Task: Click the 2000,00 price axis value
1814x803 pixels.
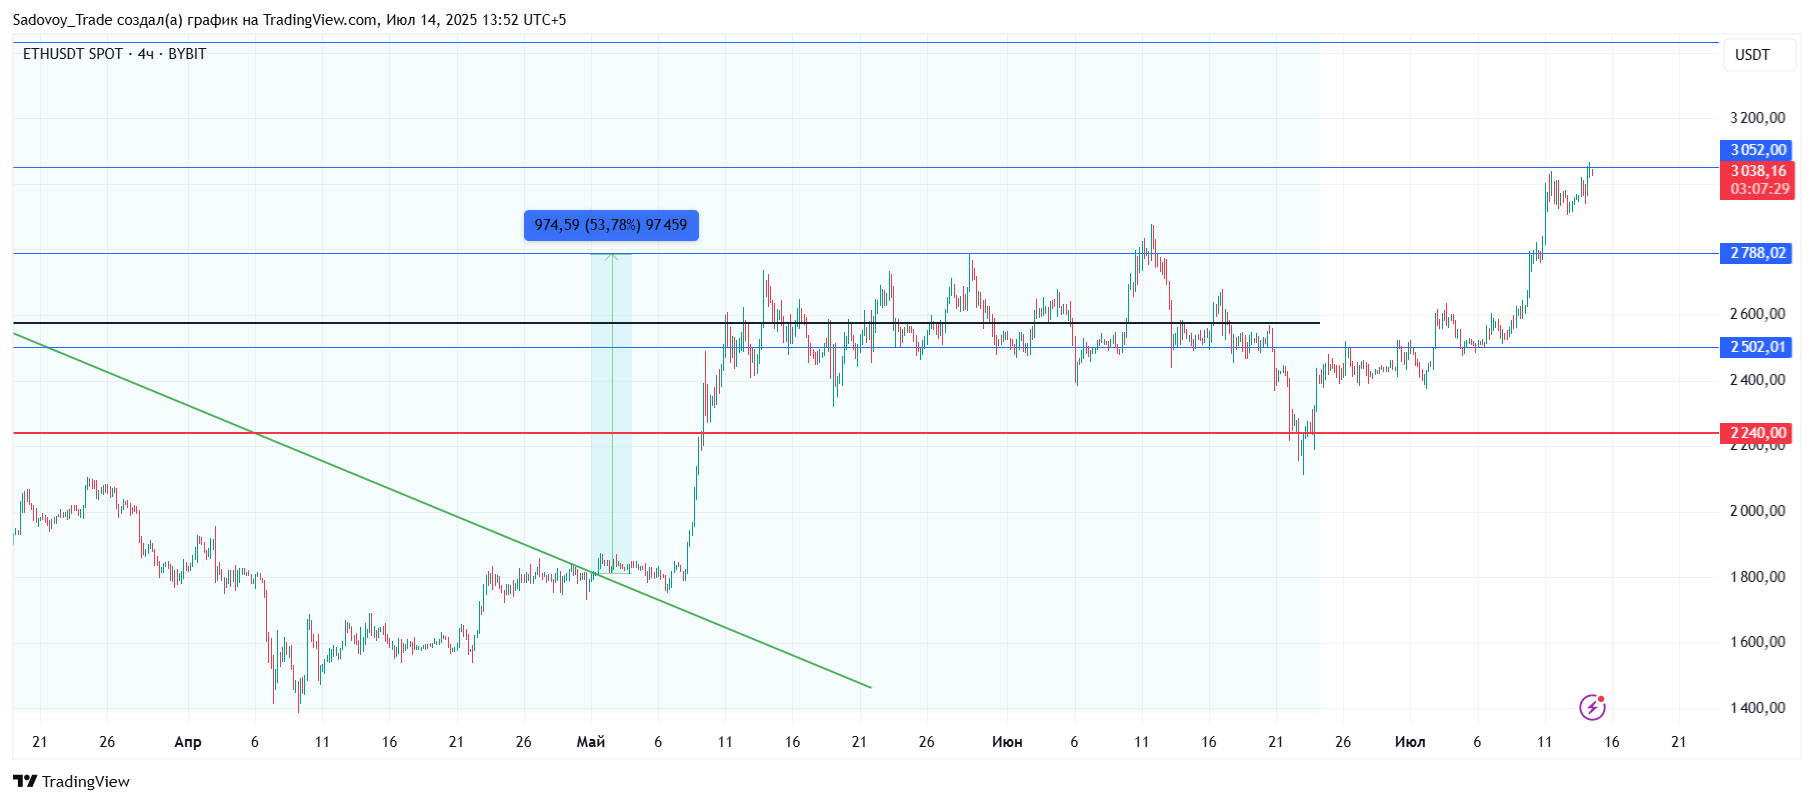Action: [x=1757, y=511]
